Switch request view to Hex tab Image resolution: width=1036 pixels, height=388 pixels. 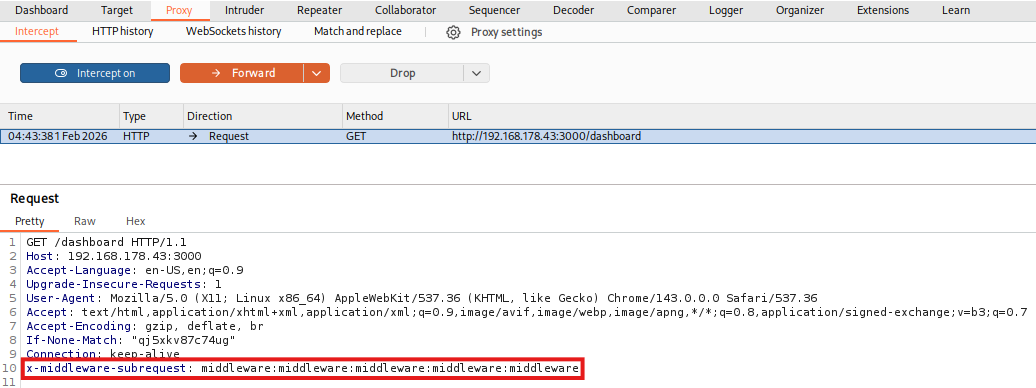(x=135, y=221)
